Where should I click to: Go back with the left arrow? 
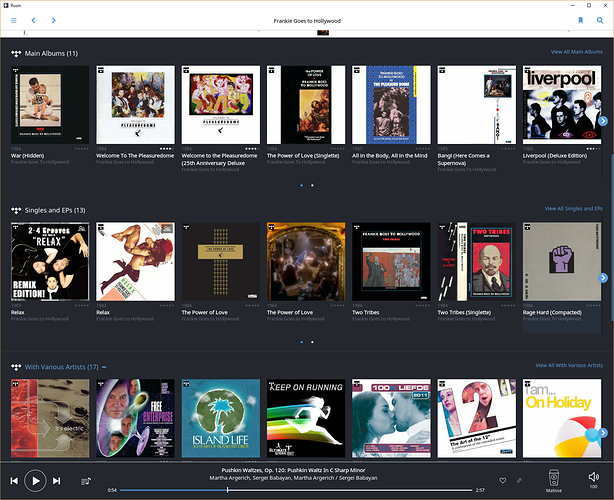(x=33, y=20)
